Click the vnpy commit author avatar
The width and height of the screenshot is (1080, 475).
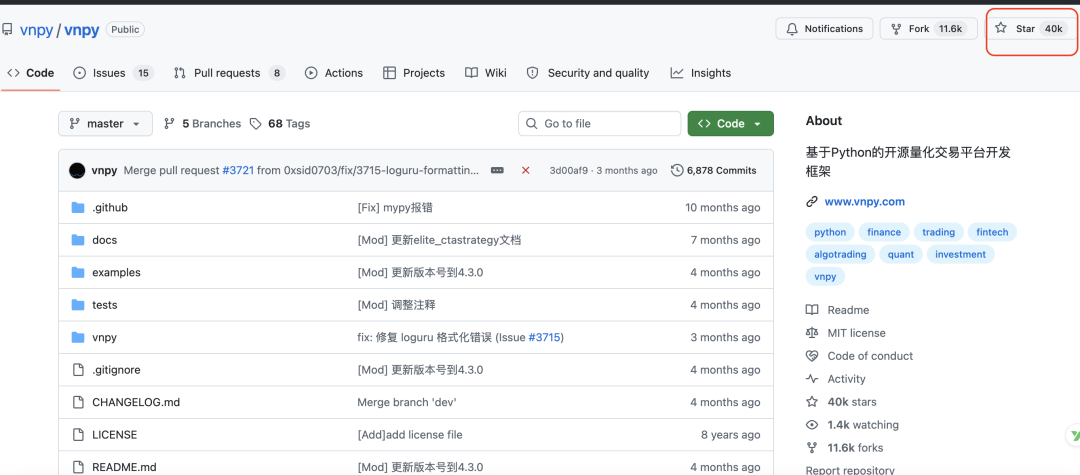pyautogui.click(x=77, y=170)
